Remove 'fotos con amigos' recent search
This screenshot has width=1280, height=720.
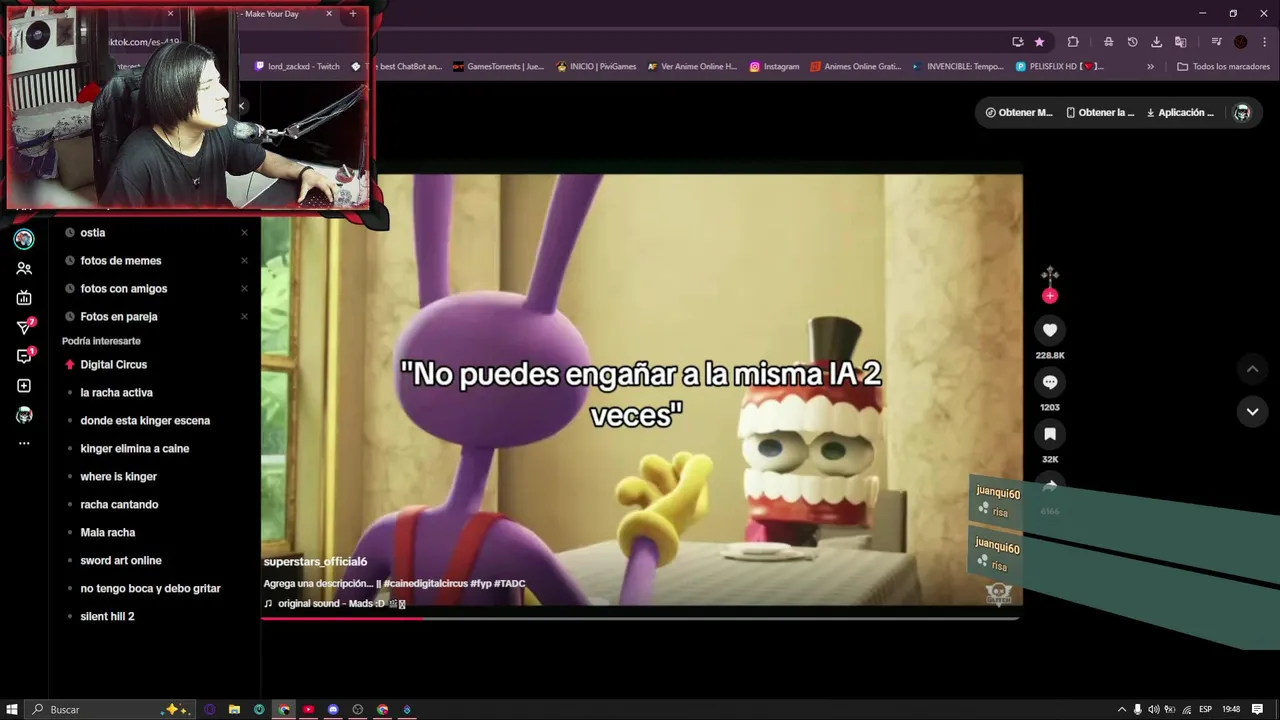point(244,289)
